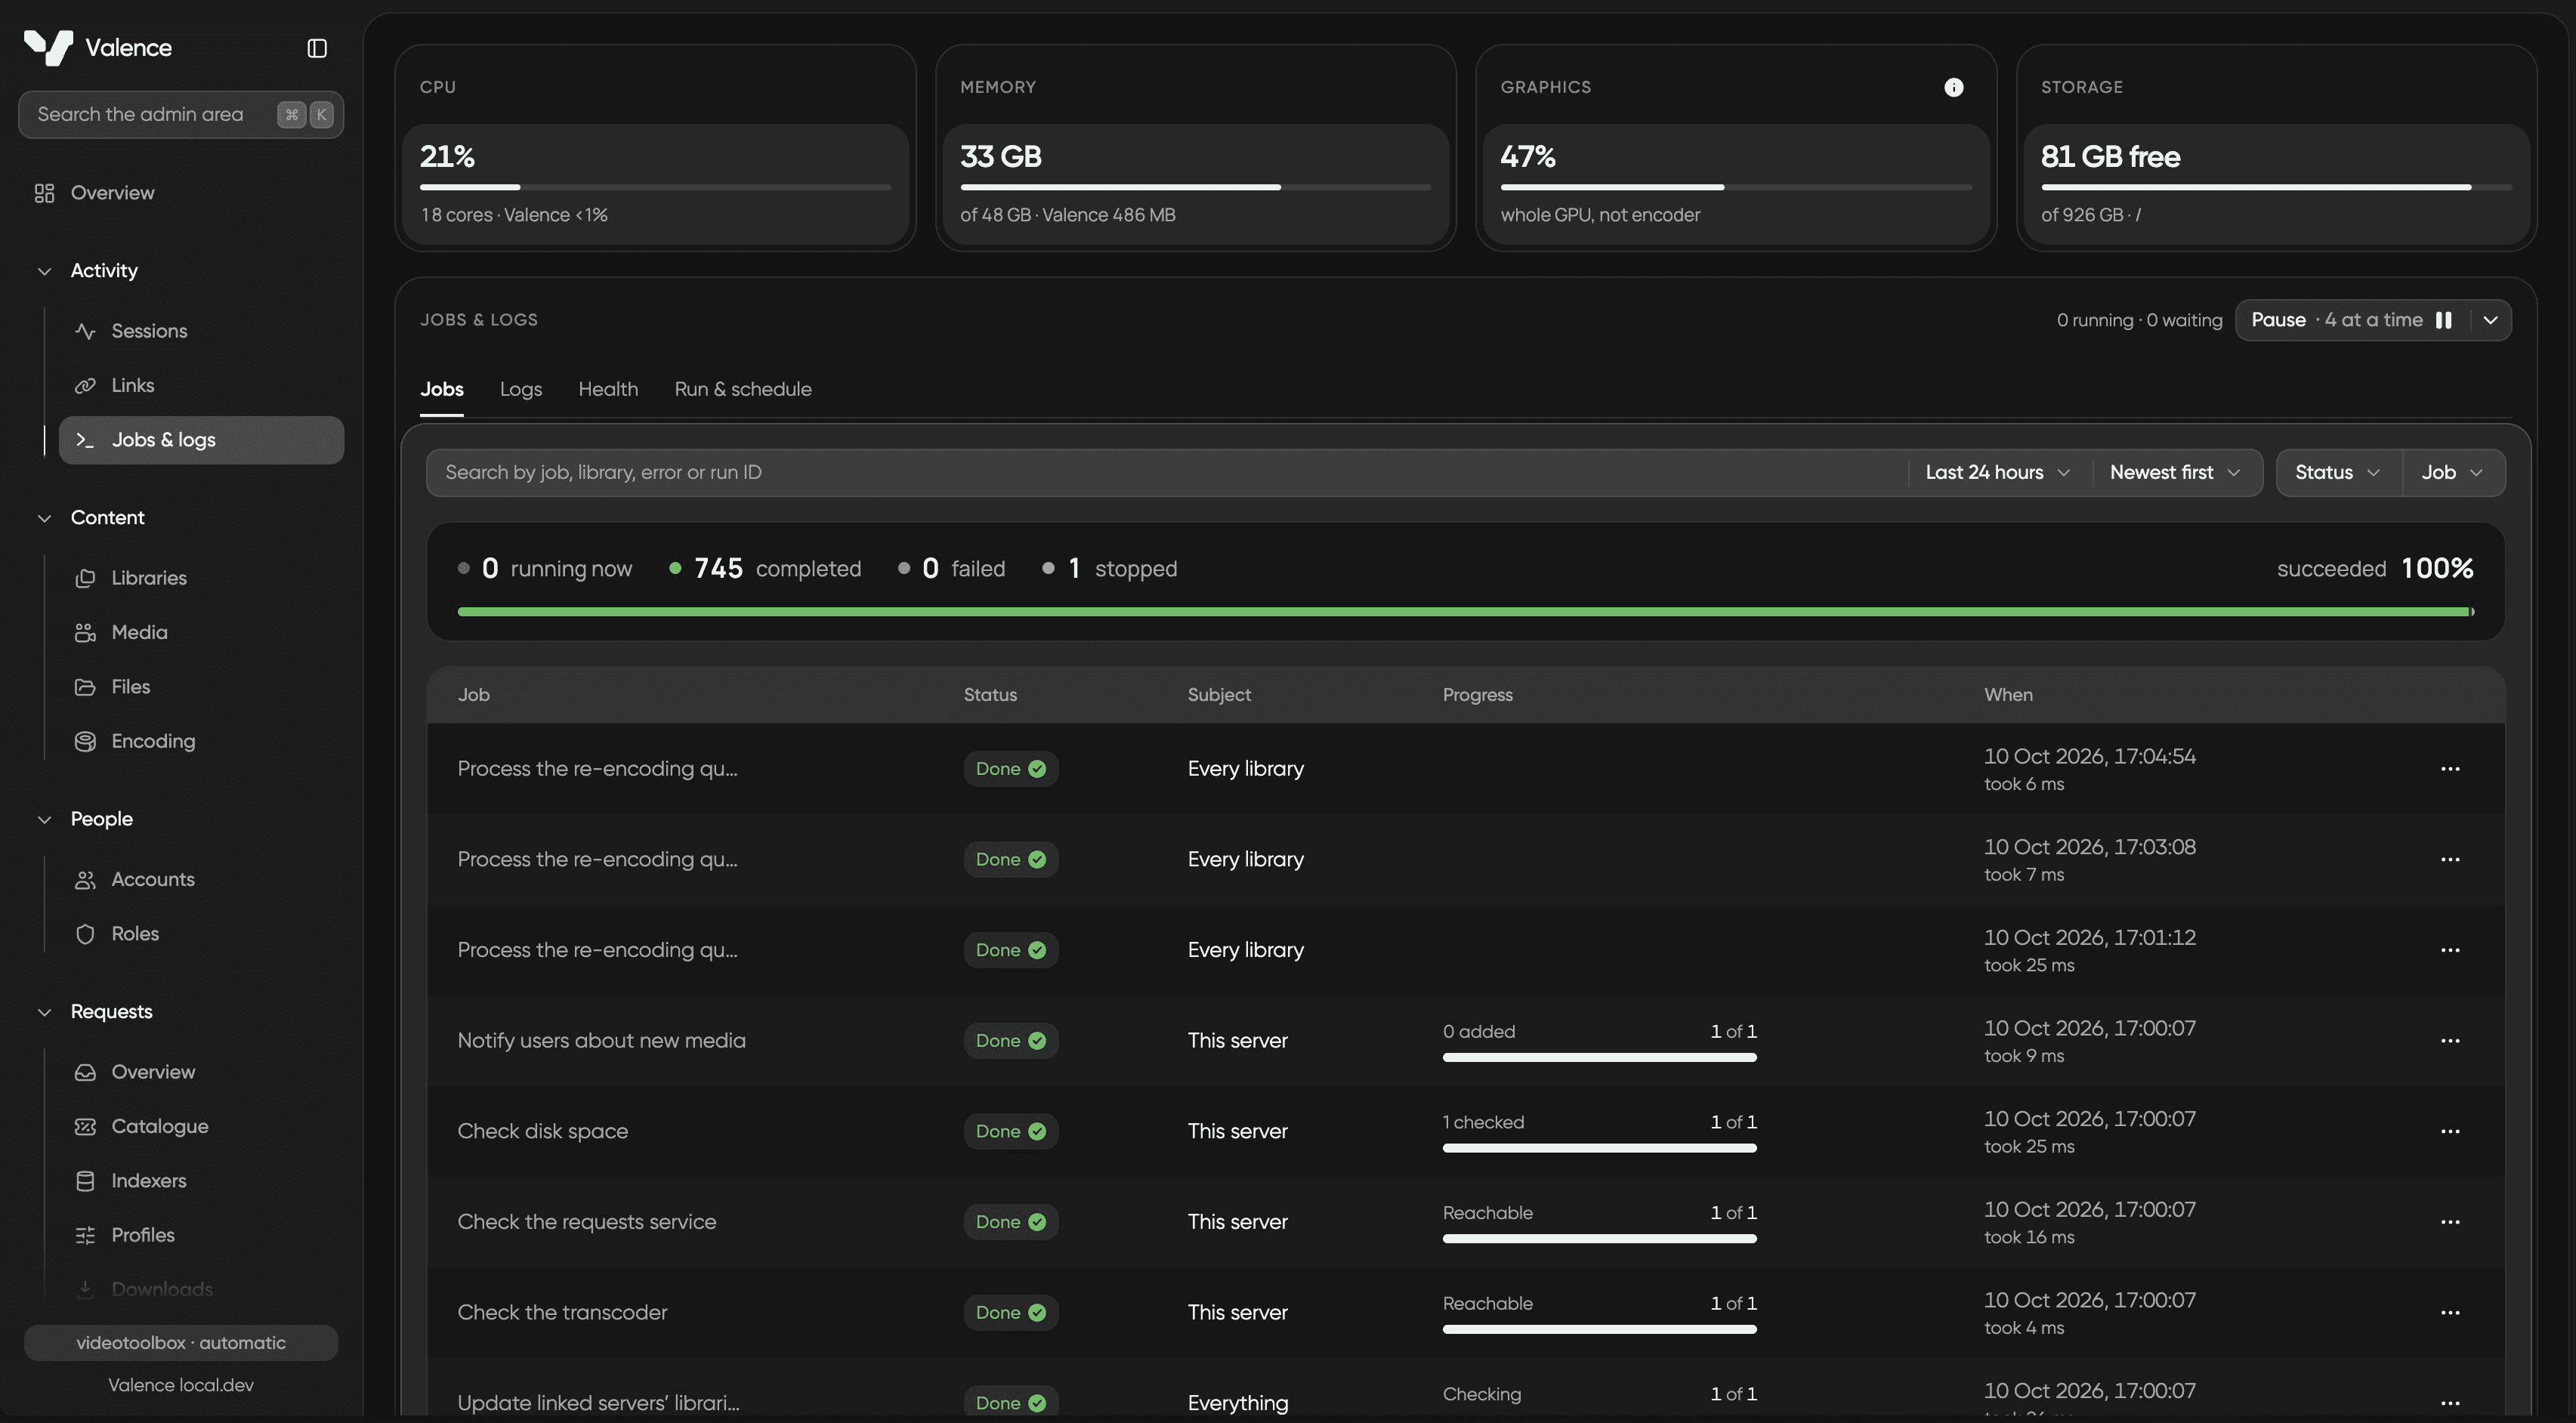Open actions menu for 17:01:12 job
2576x1423 pixels.
click(x=2450, y=950)
